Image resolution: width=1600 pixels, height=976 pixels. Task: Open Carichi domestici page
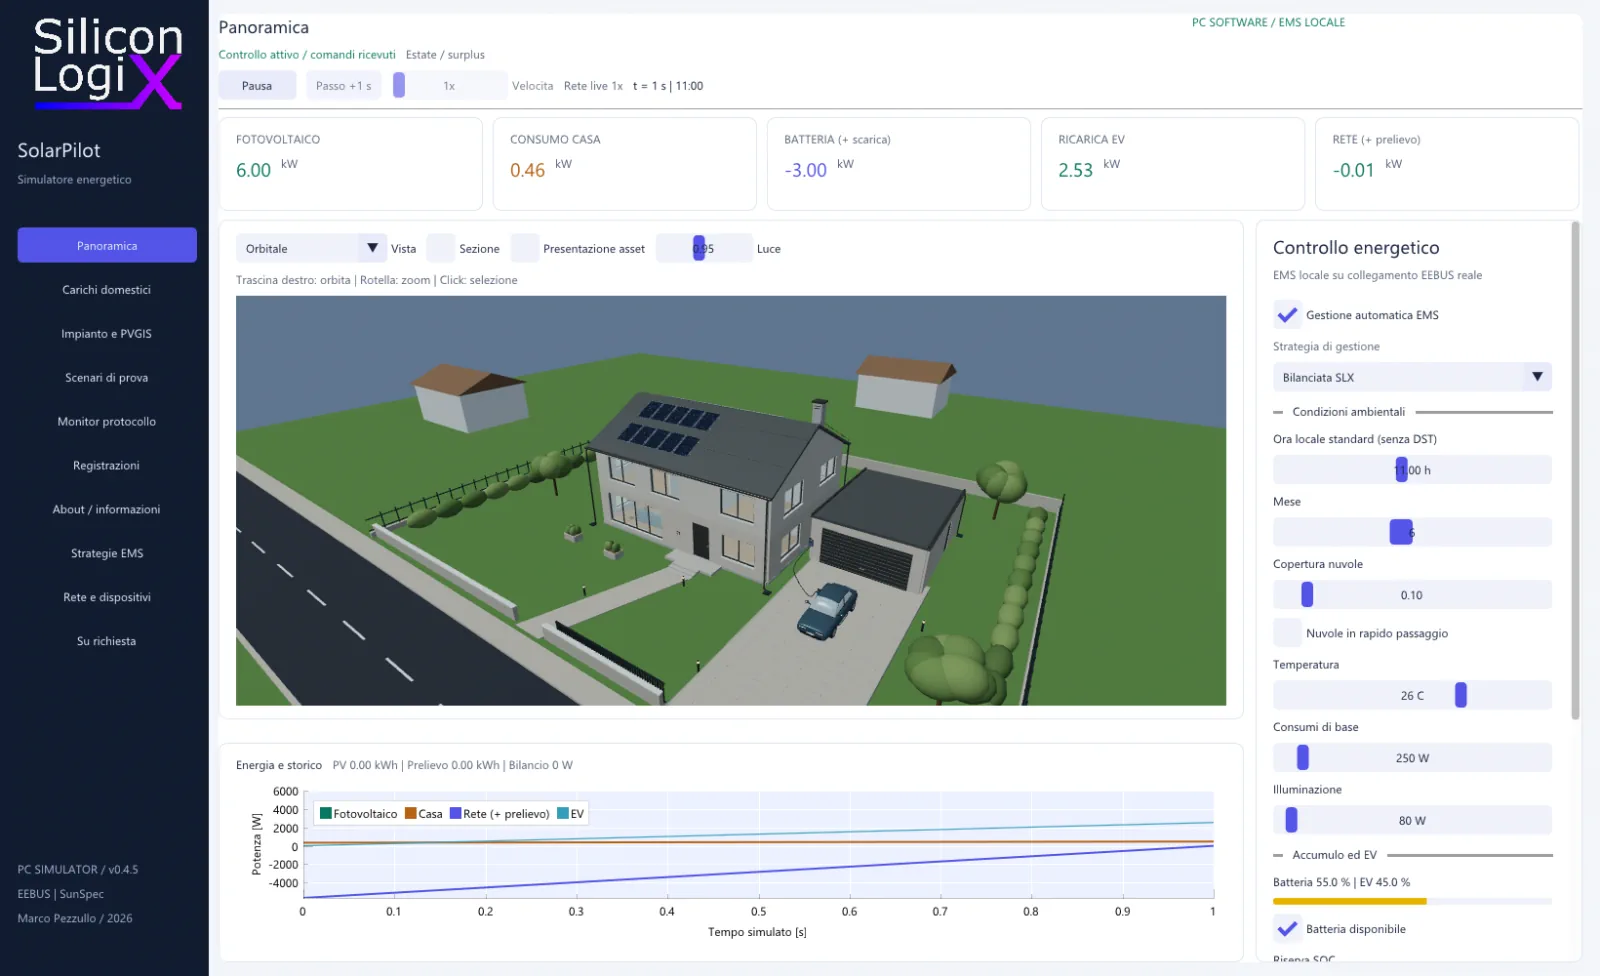107,289
